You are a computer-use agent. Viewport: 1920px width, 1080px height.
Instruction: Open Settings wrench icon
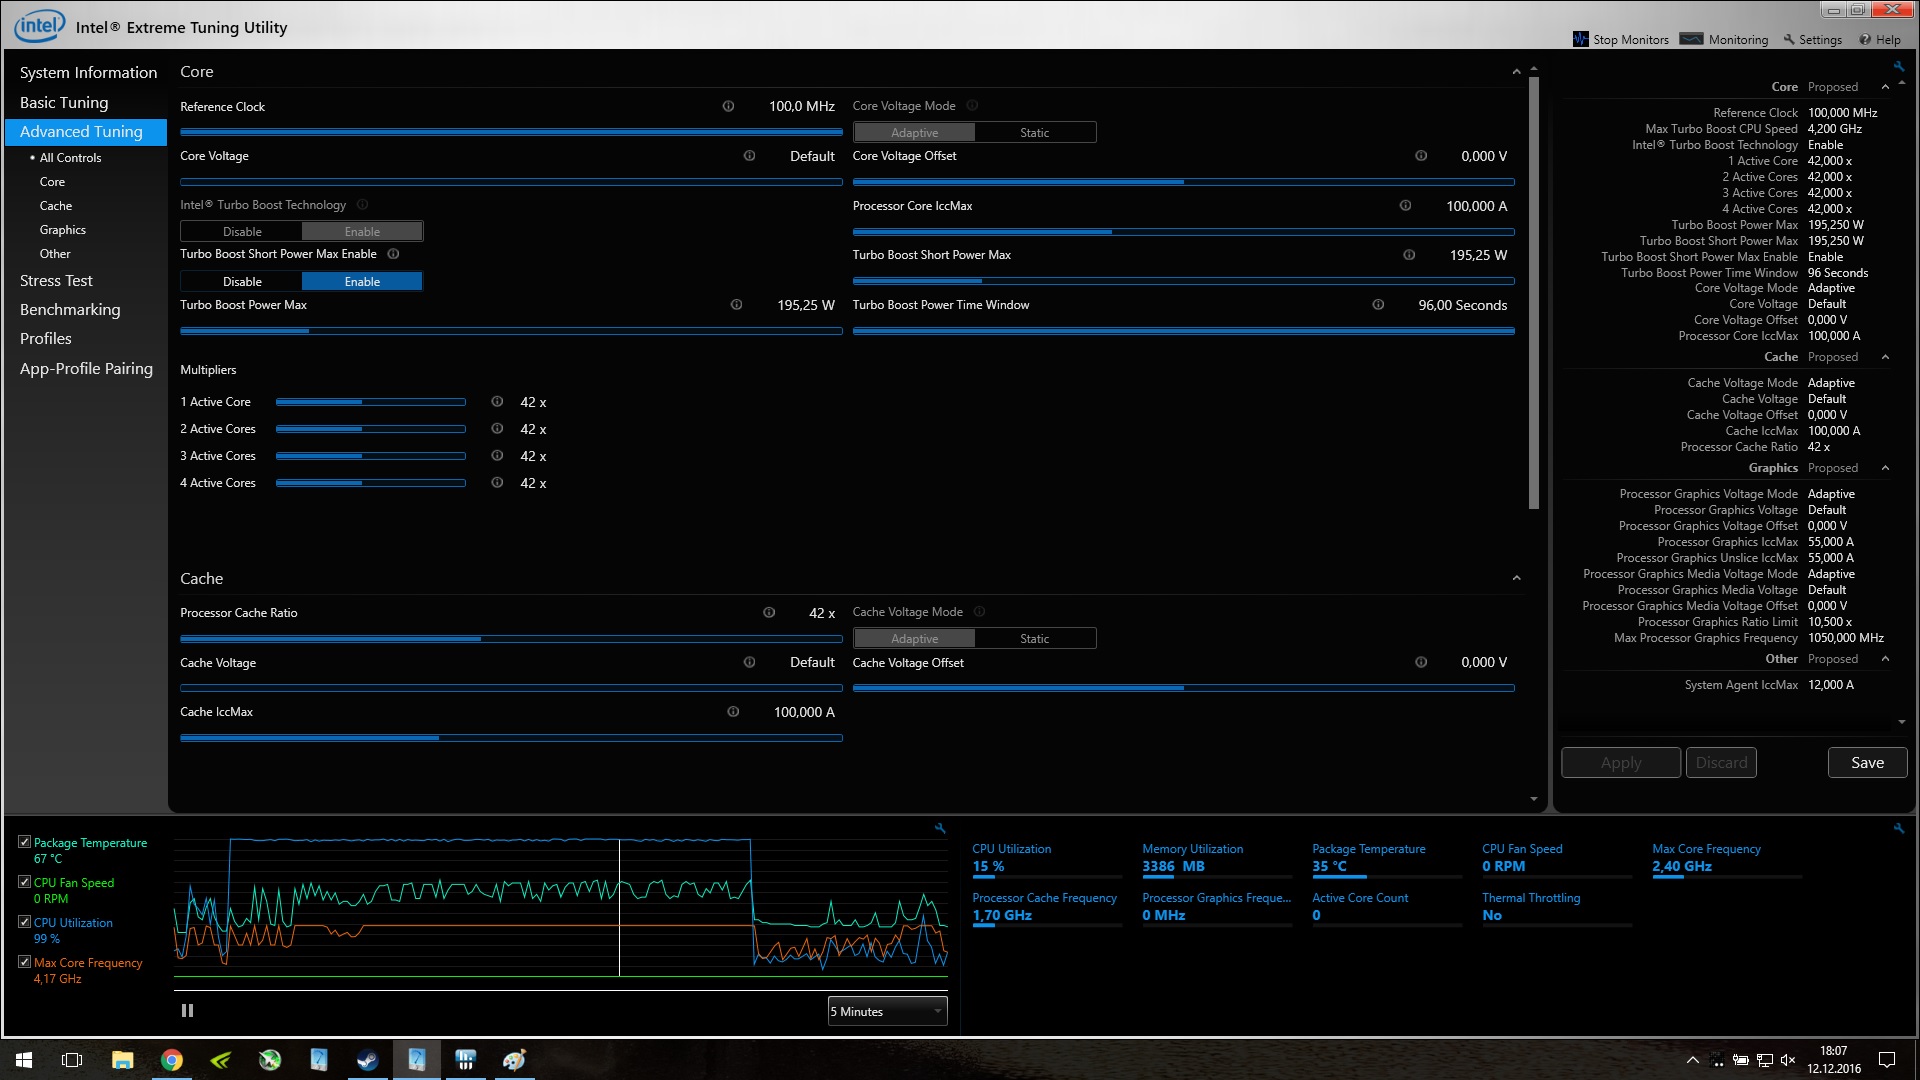[x=1789, y=39]
